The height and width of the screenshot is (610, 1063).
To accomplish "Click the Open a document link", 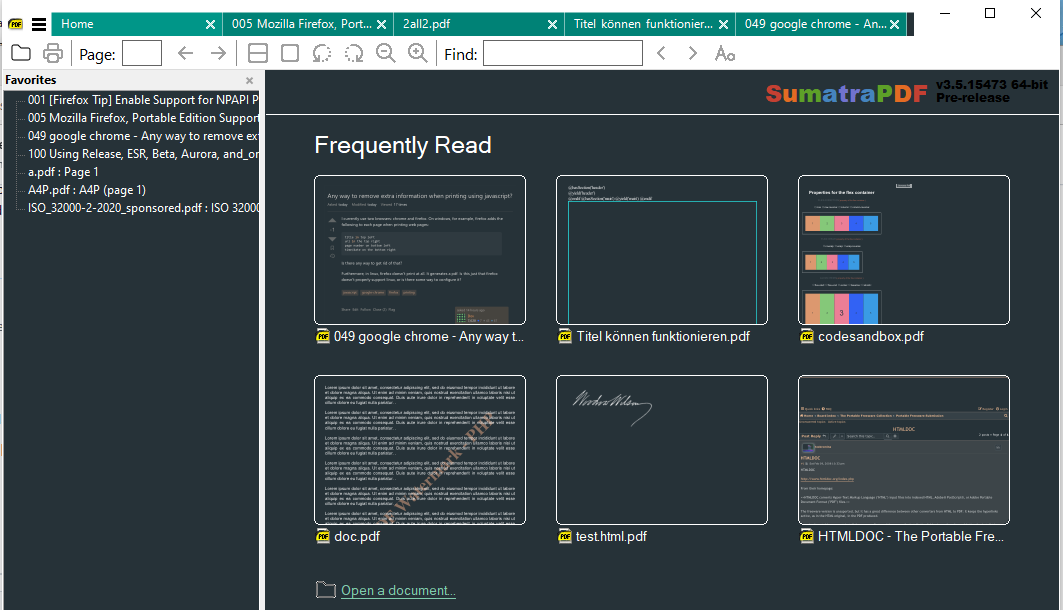I will [x=397, y=590].
